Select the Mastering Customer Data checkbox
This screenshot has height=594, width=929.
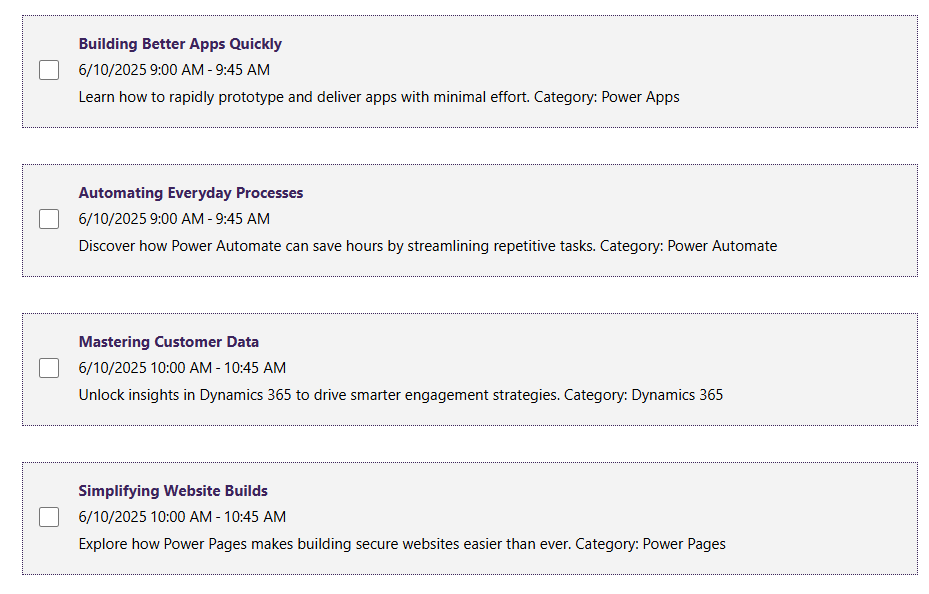pos(49,368)
